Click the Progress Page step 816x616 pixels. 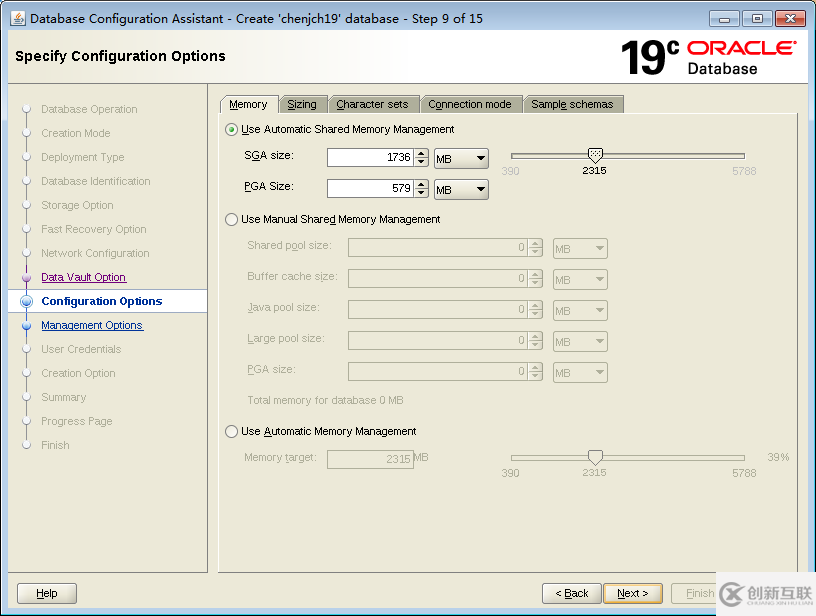pyautogui.click(x=77, y=421)
